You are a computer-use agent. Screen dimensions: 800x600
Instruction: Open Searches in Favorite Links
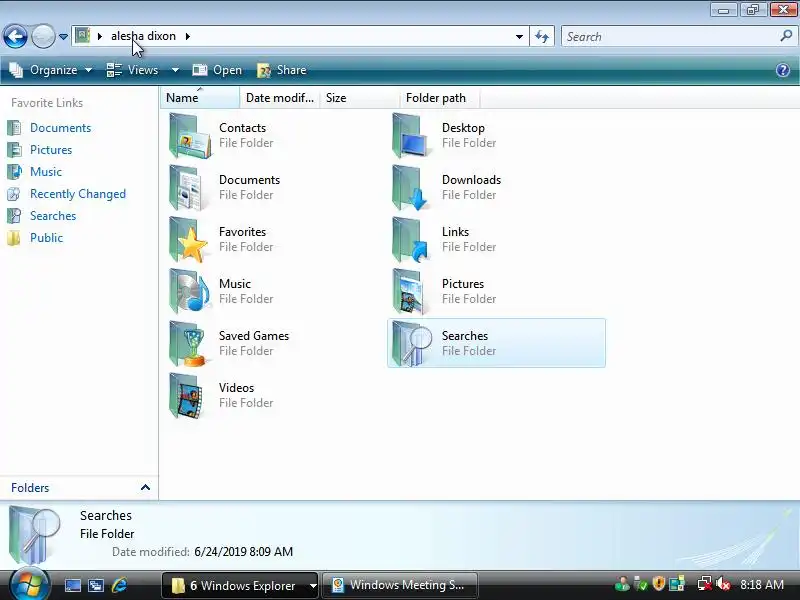point(53,216)
